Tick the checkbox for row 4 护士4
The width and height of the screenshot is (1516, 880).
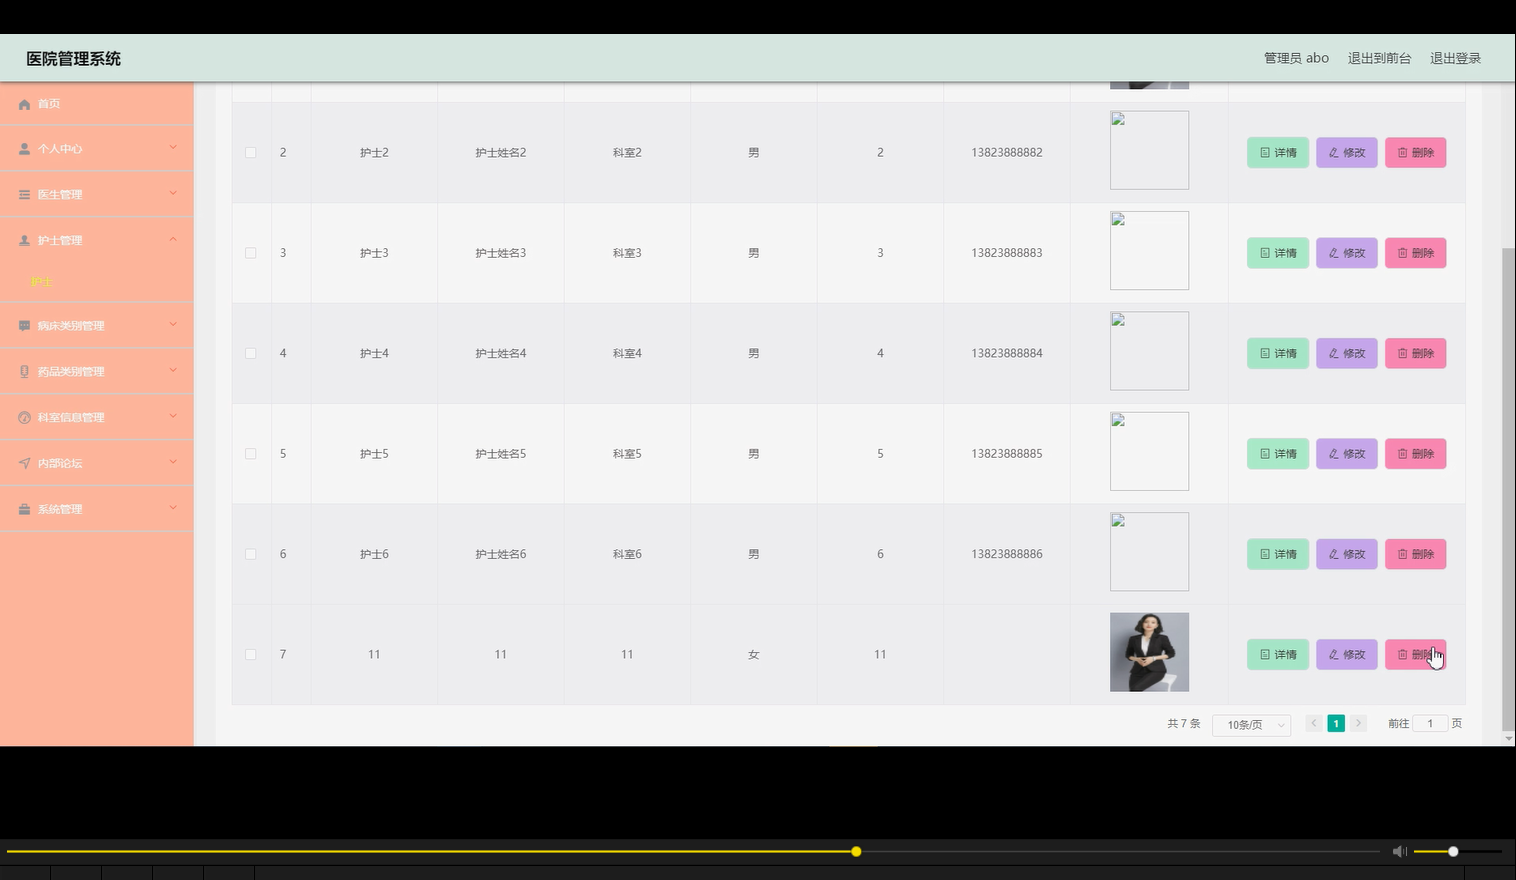(251, 354)
